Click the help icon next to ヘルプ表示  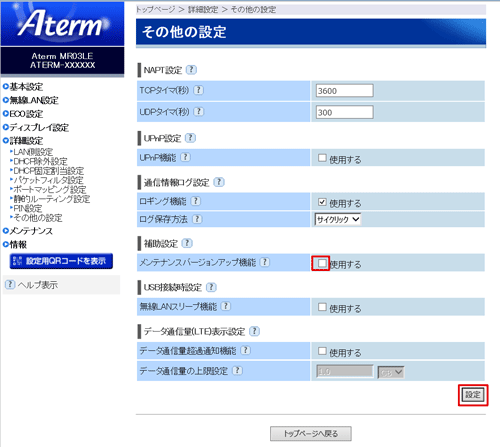10,284
